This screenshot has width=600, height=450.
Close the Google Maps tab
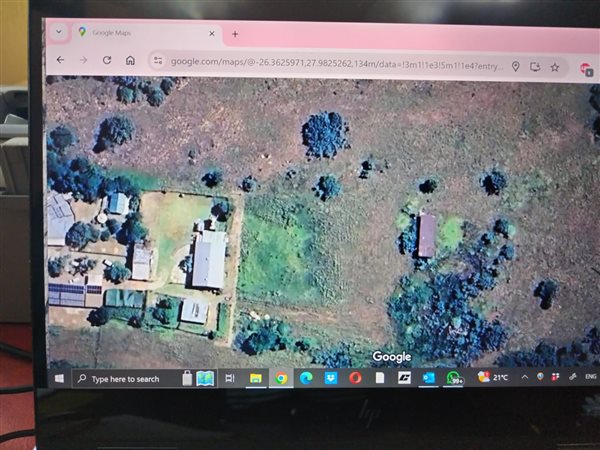(x=212, y=34)
